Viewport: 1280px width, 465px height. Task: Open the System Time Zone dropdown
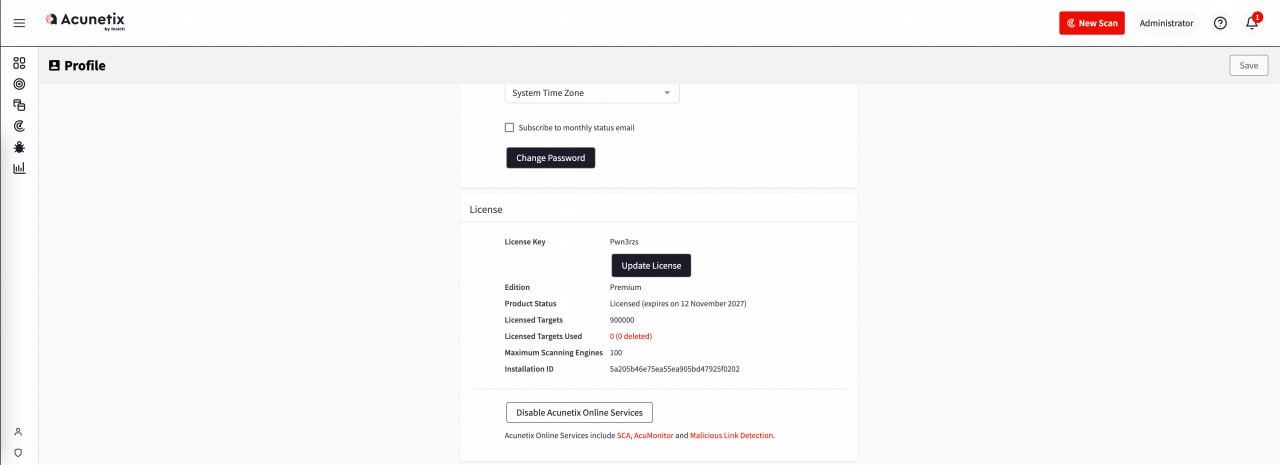(x=592, y=93)
